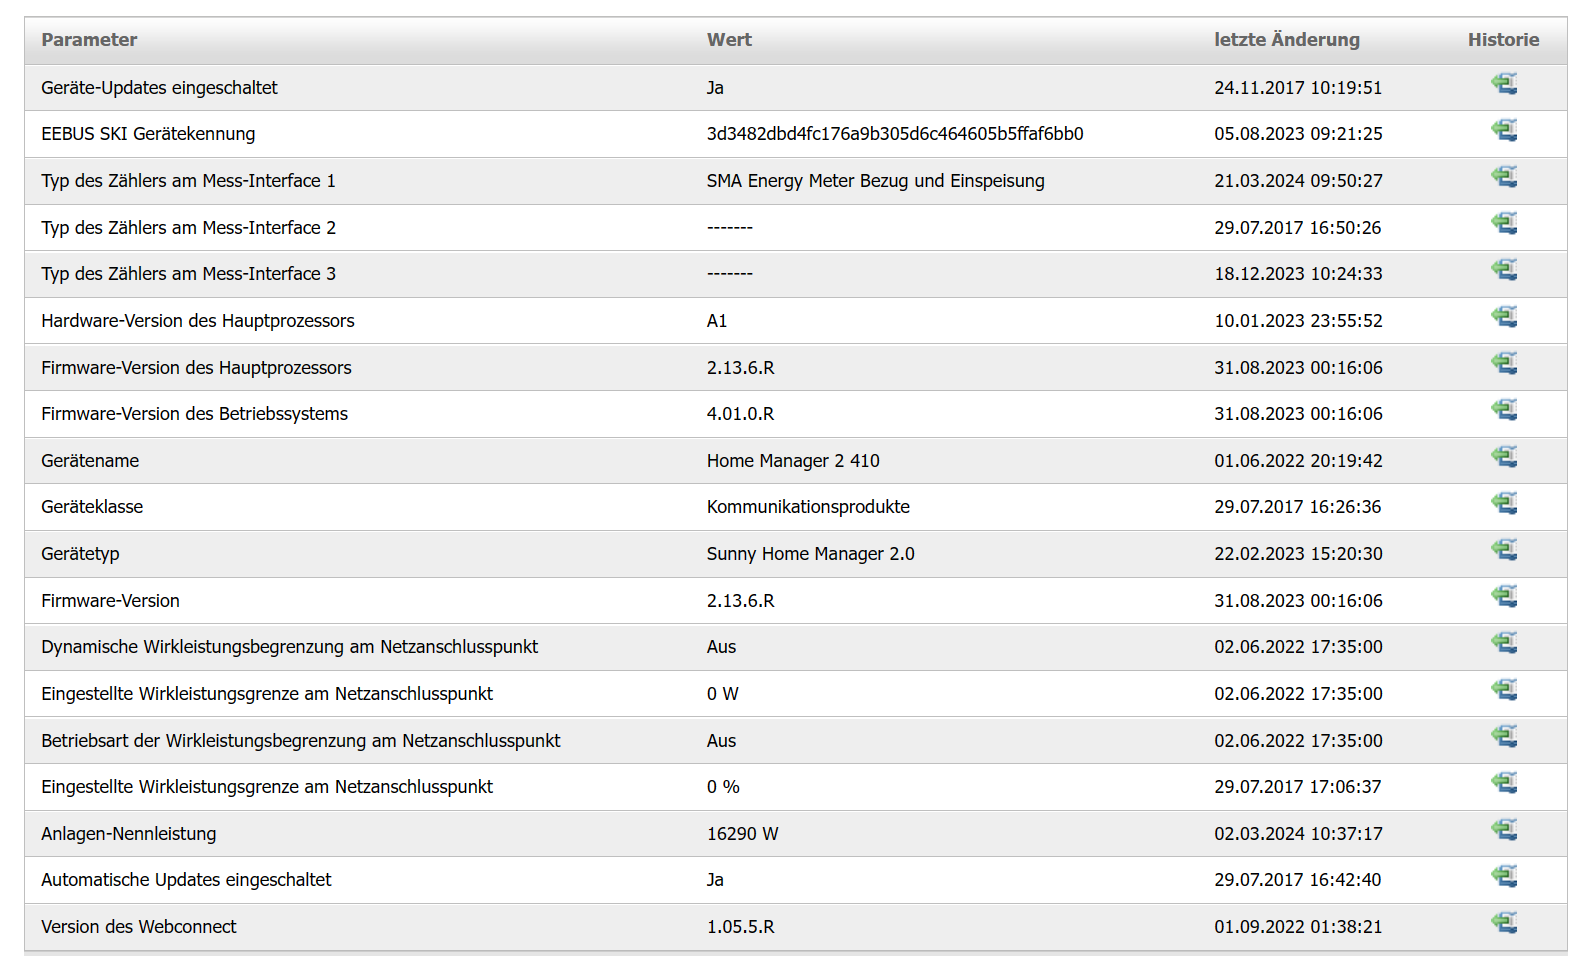
Task: Click the Sunny Home Manager 2.0 value
Action: tap(810, 554)
